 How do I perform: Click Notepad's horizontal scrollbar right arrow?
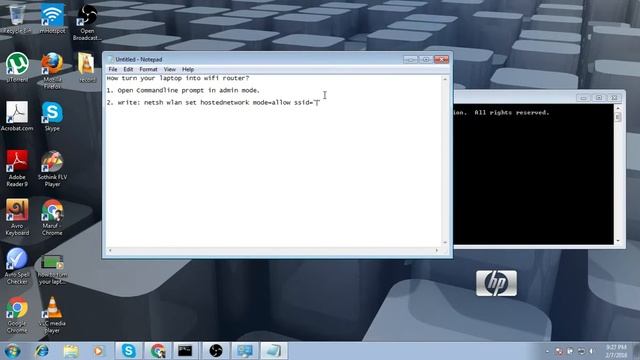(437, 250)
